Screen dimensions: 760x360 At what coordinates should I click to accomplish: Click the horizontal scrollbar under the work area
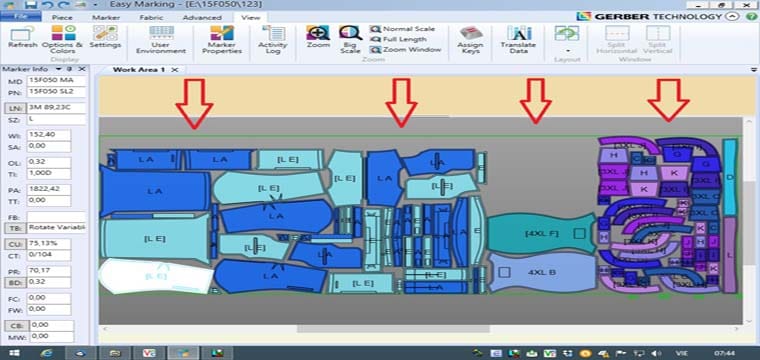point(393,329)
